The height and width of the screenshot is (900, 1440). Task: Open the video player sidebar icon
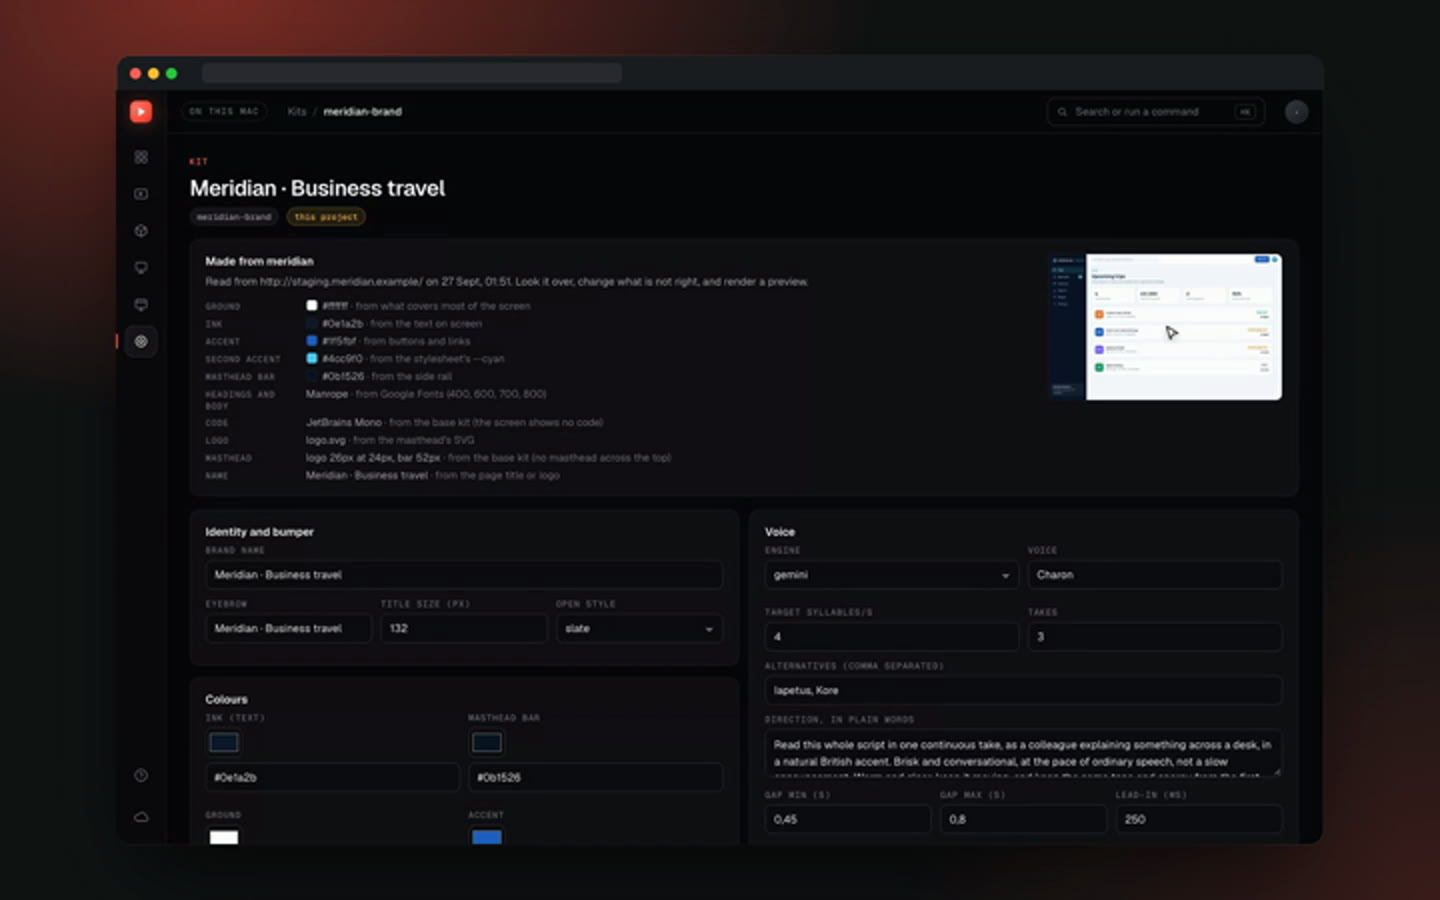click(141, 194)
